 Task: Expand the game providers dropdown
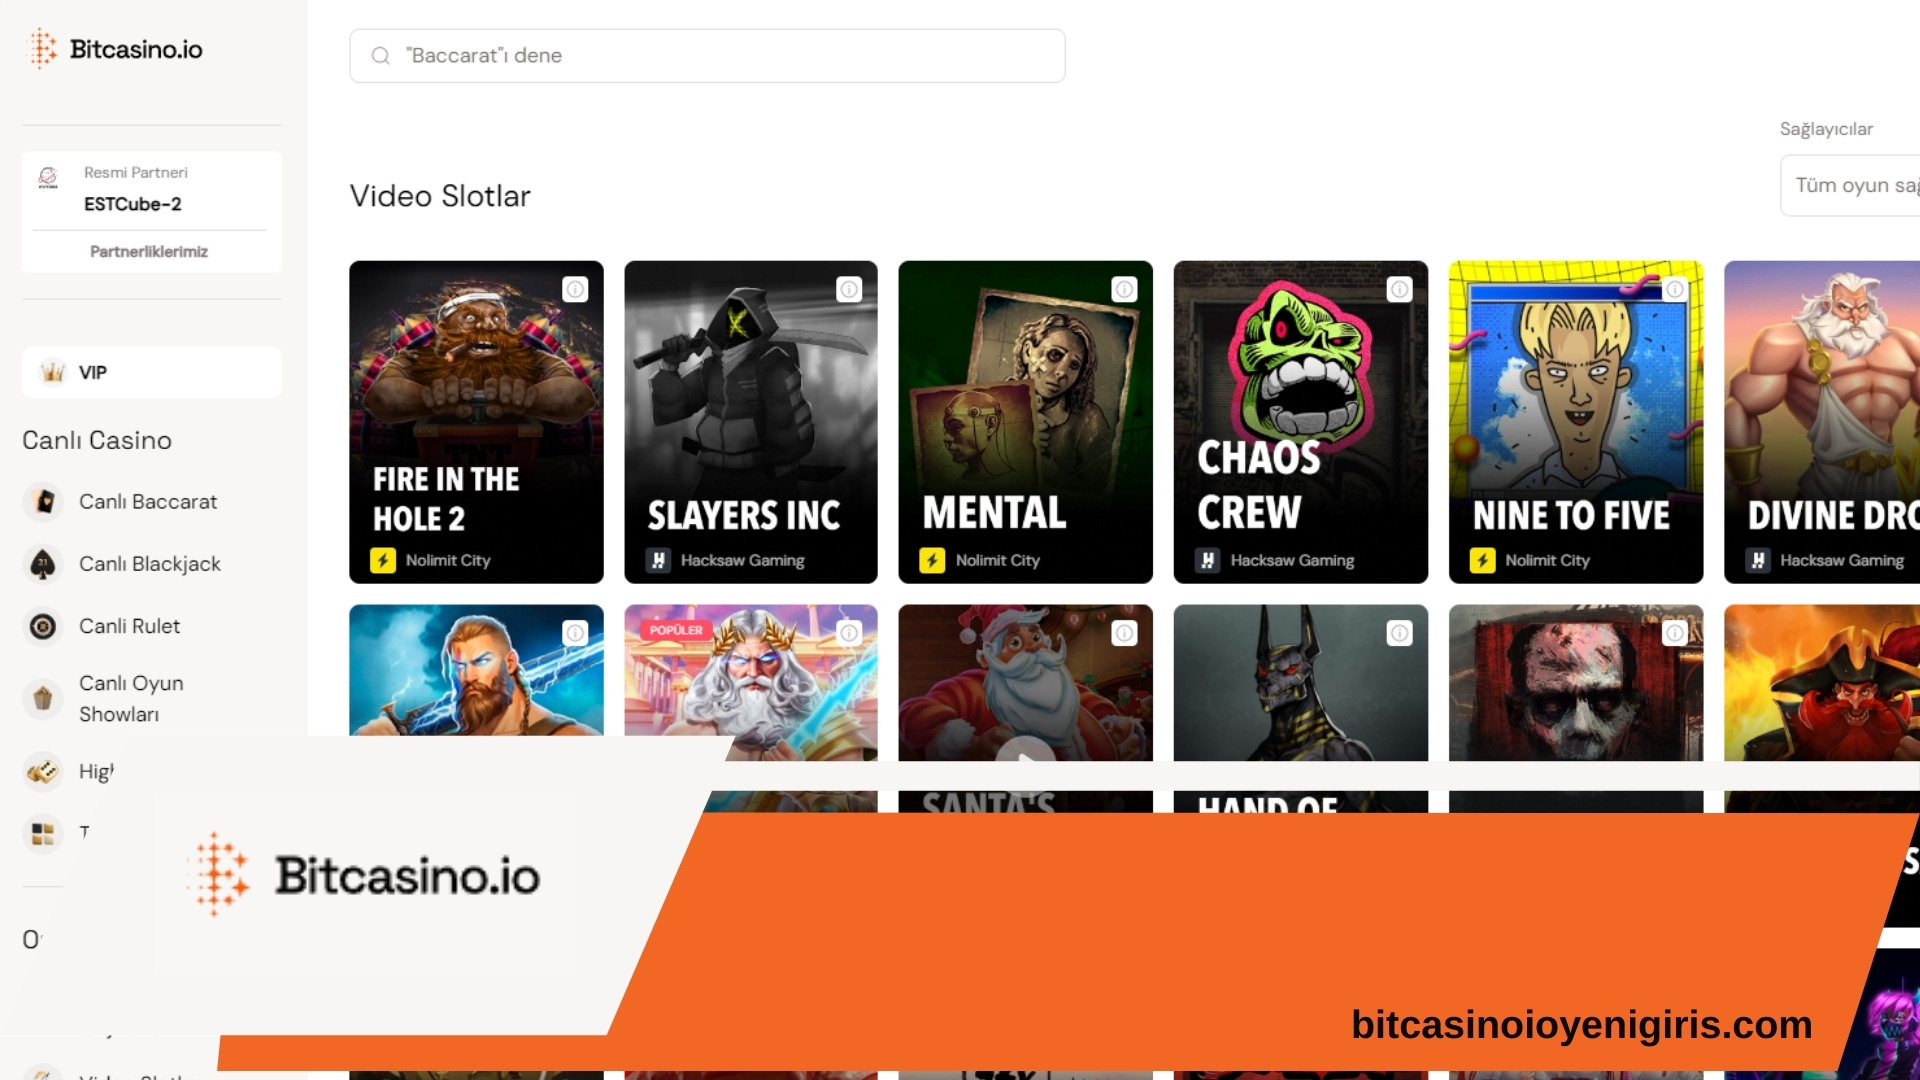(1850, 186)
